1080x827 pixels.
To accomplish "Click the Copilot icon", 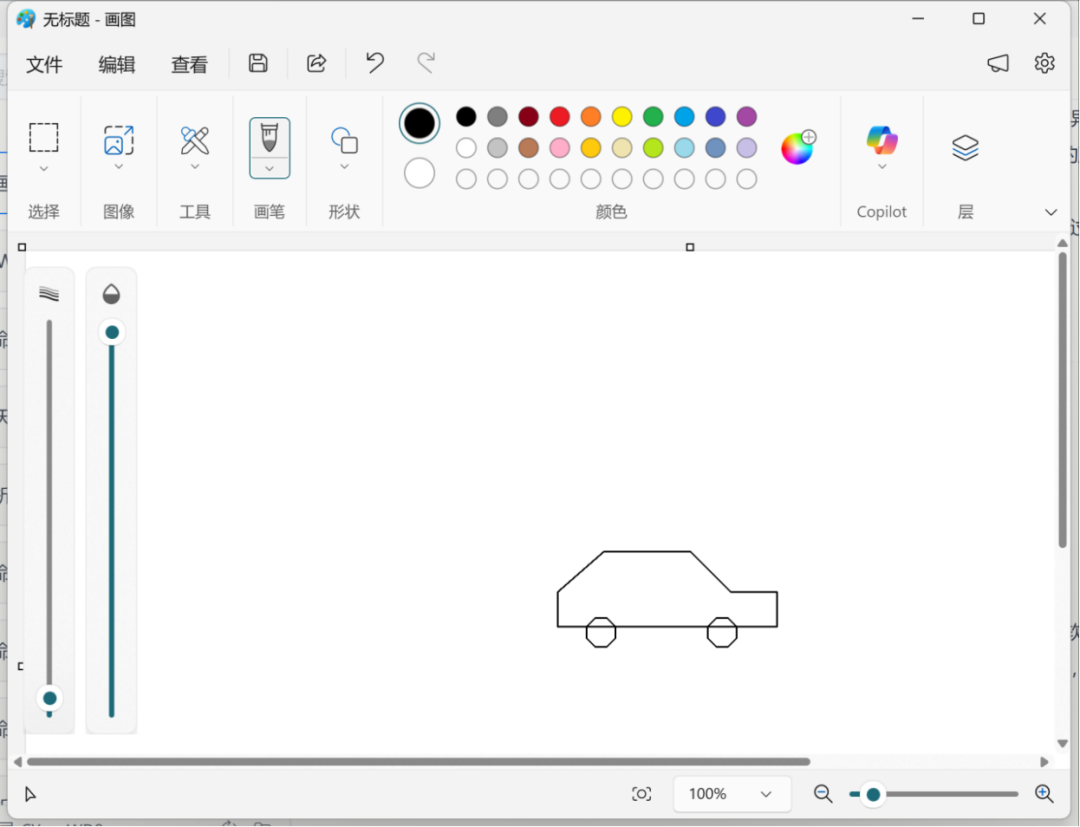I will click(x=882, y=140).
